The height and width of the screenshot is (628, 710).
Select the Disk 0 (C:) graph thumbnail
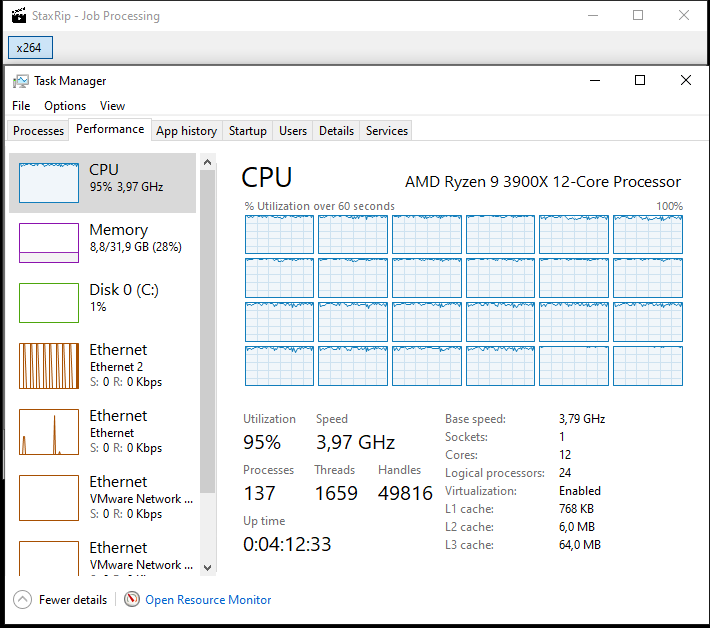coord(49,303)
